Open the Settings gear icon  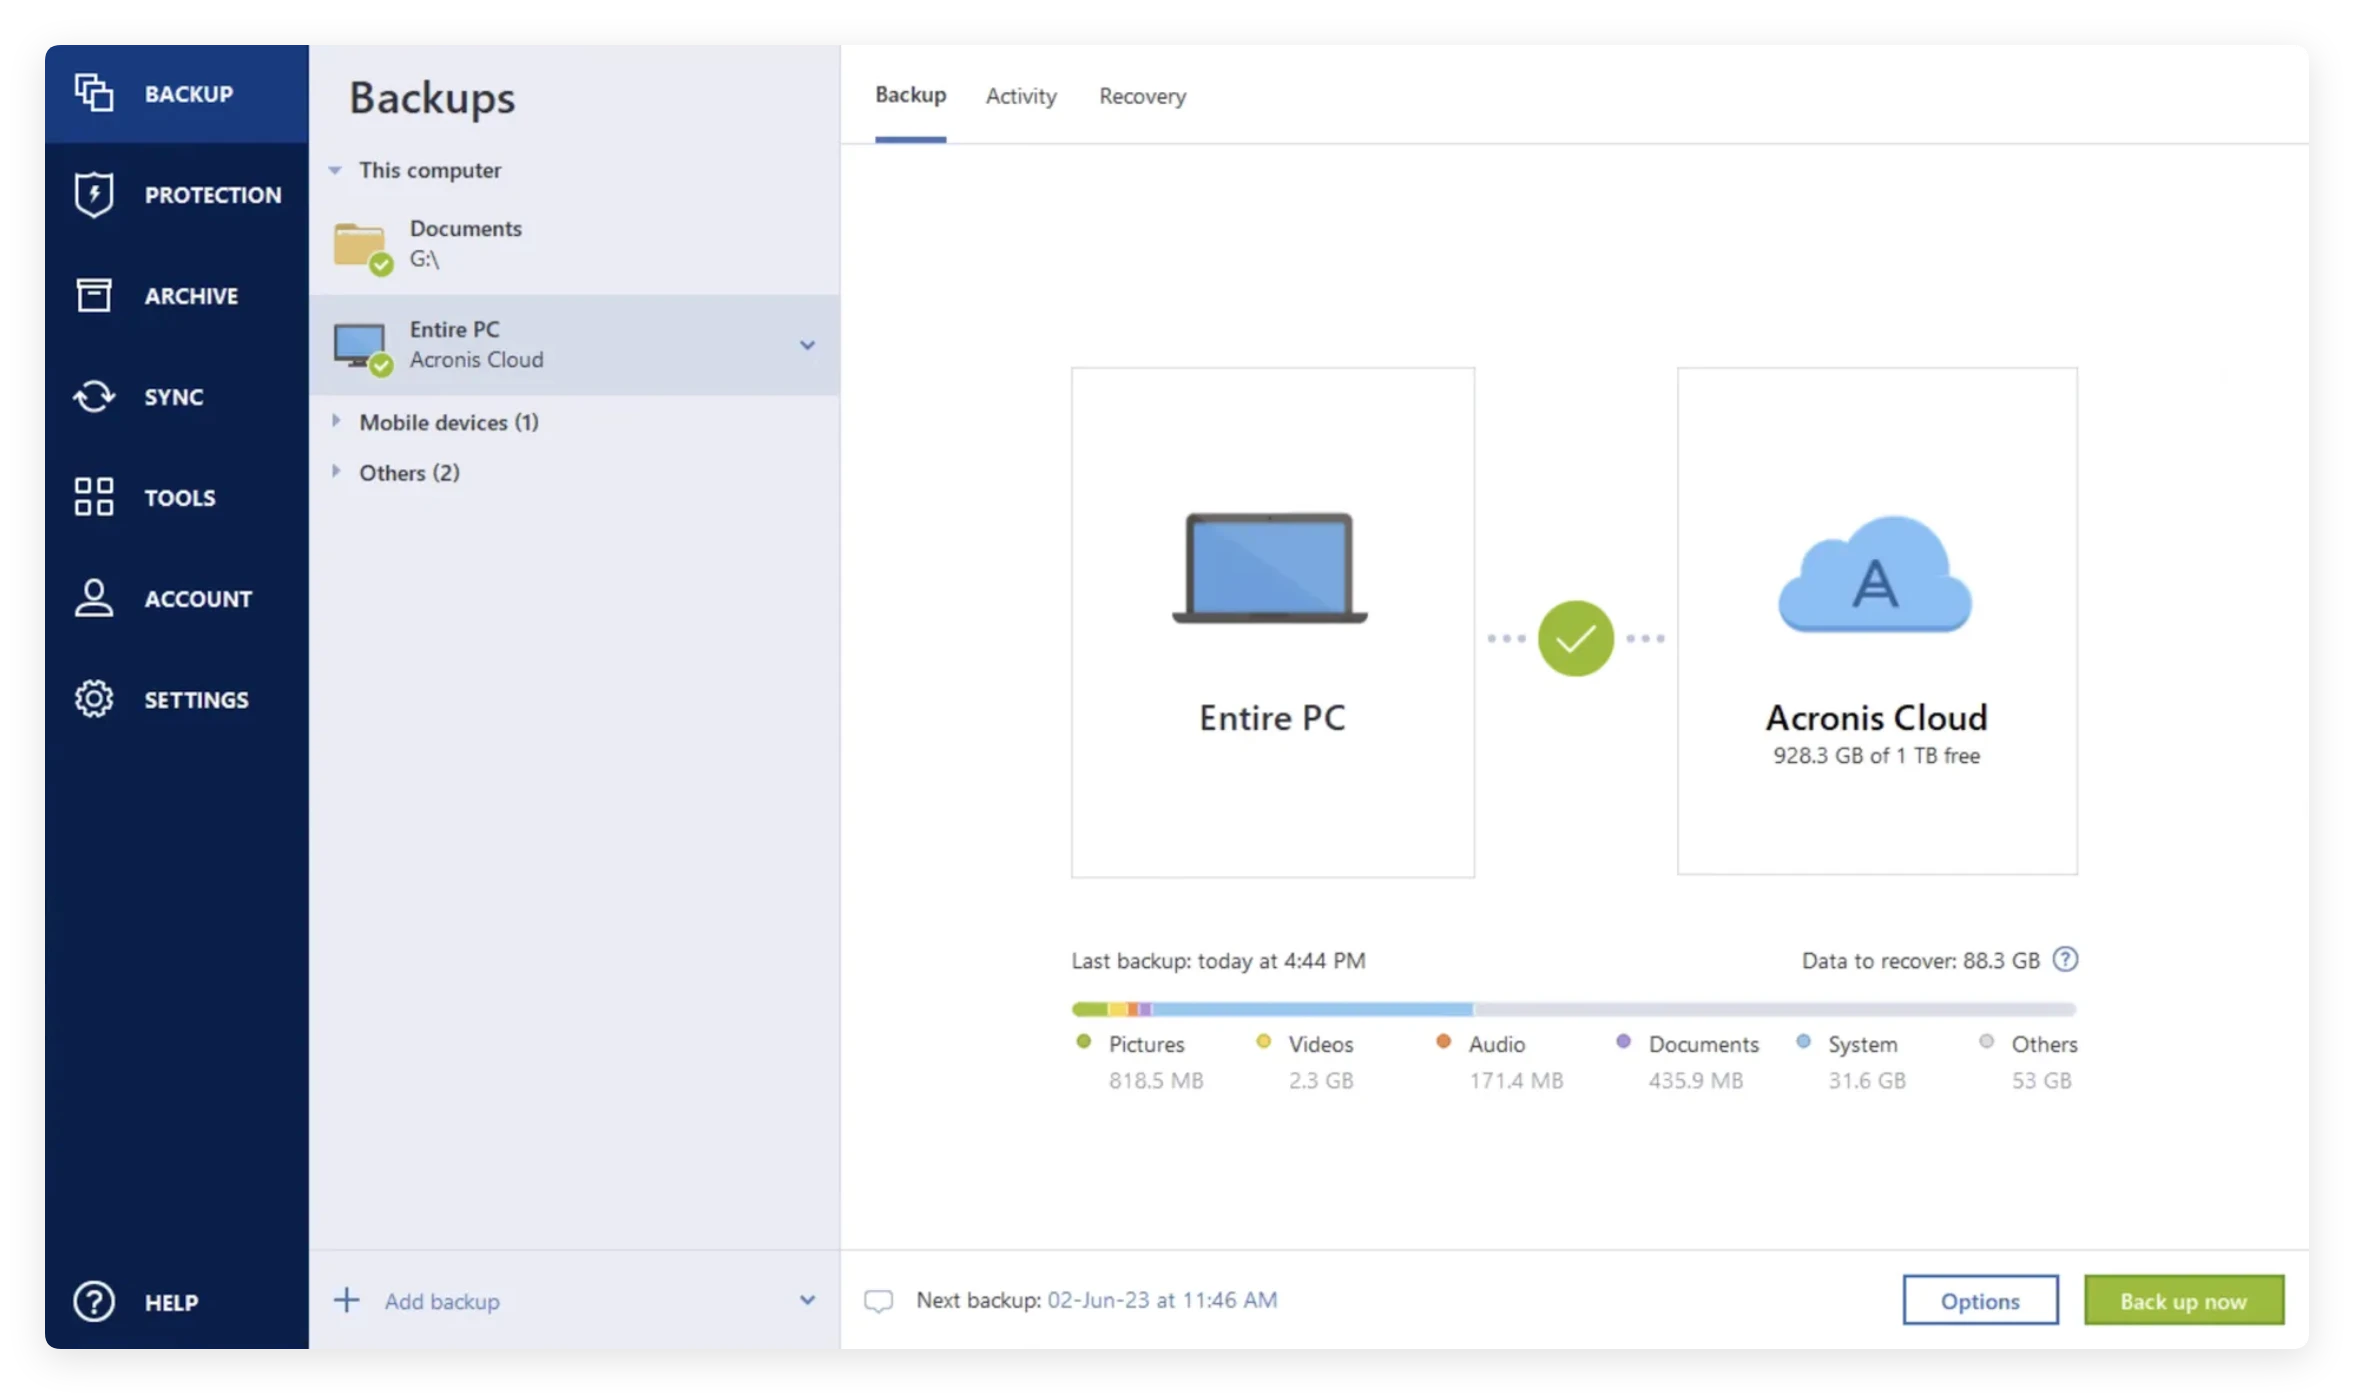(93, 699)
